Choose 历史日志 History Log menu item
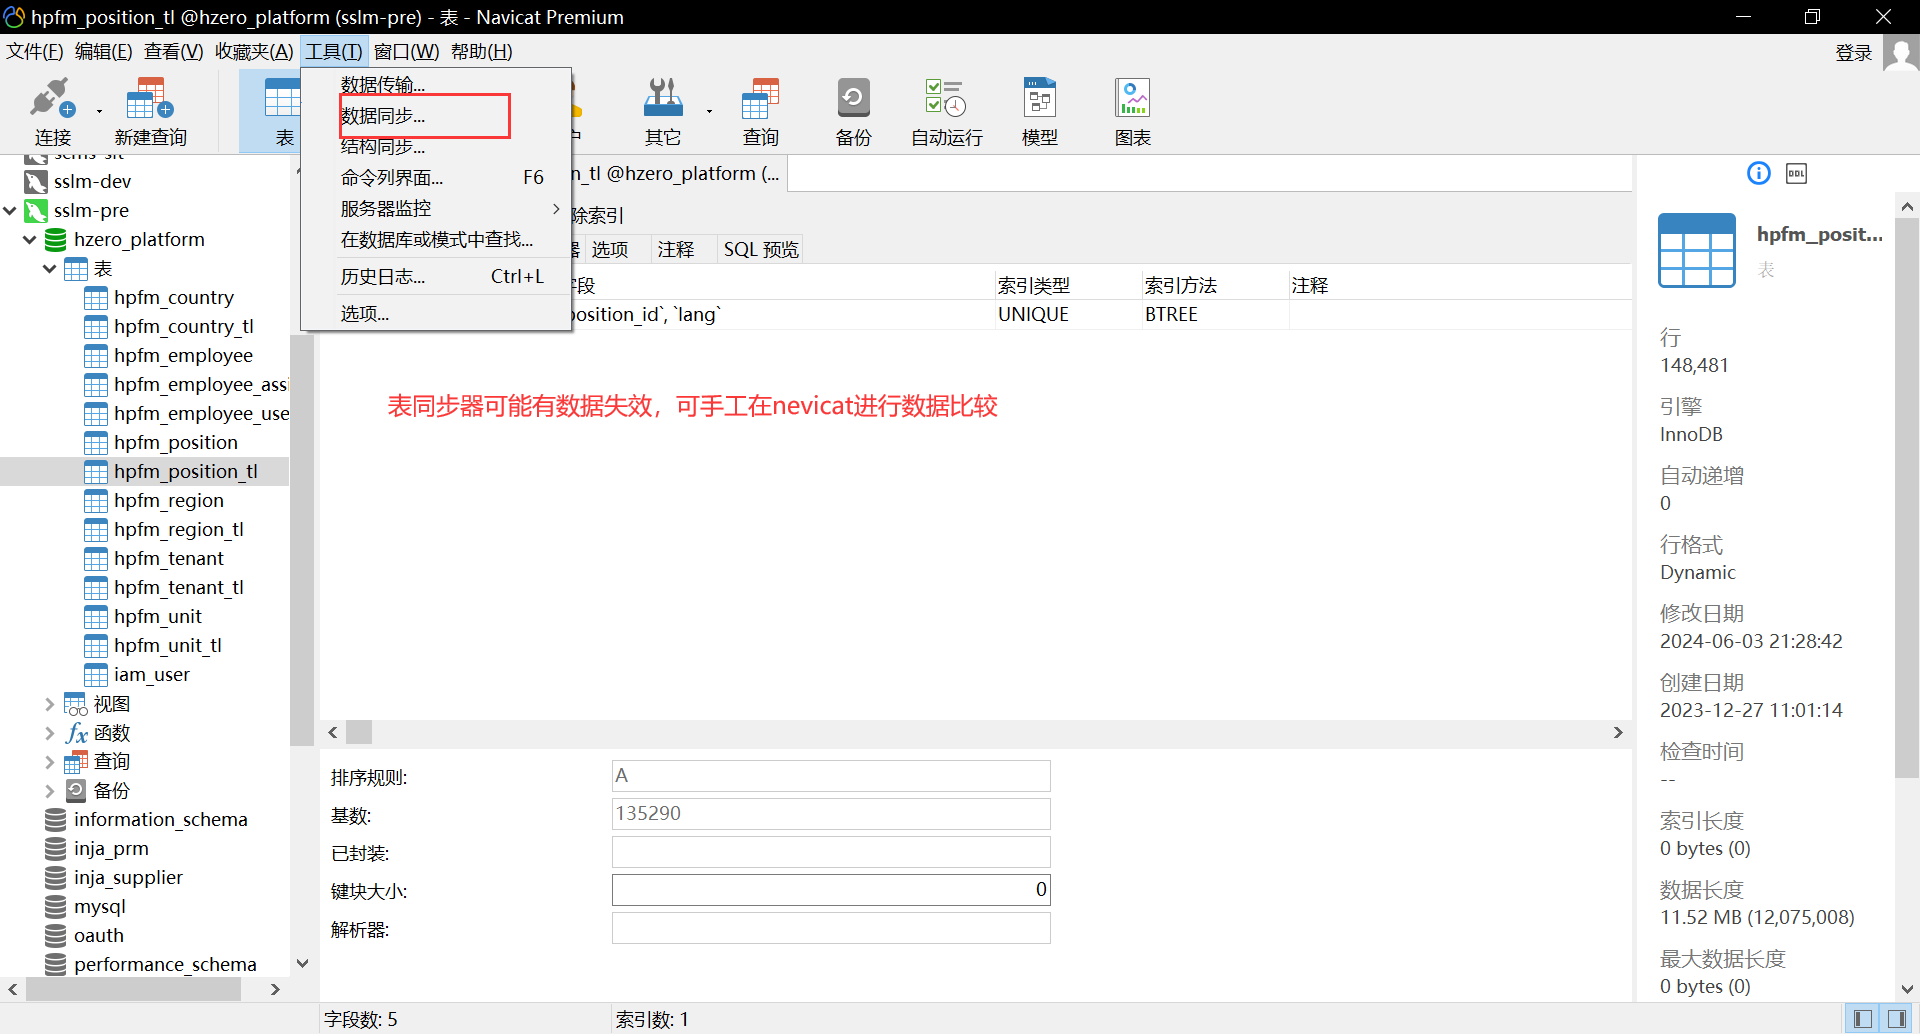 [436, 277]
